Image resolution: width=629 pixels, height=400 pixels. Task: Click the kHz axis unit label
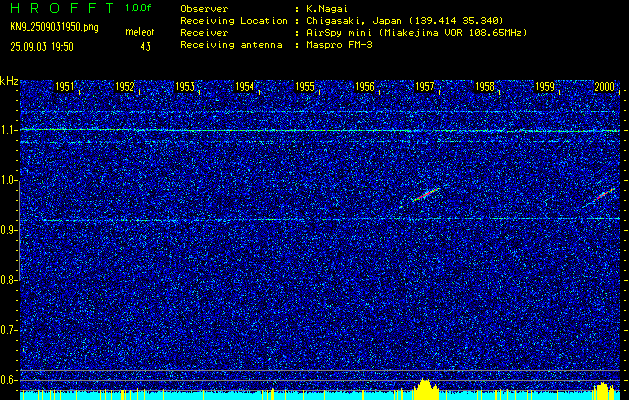click(x=9, y=81)
